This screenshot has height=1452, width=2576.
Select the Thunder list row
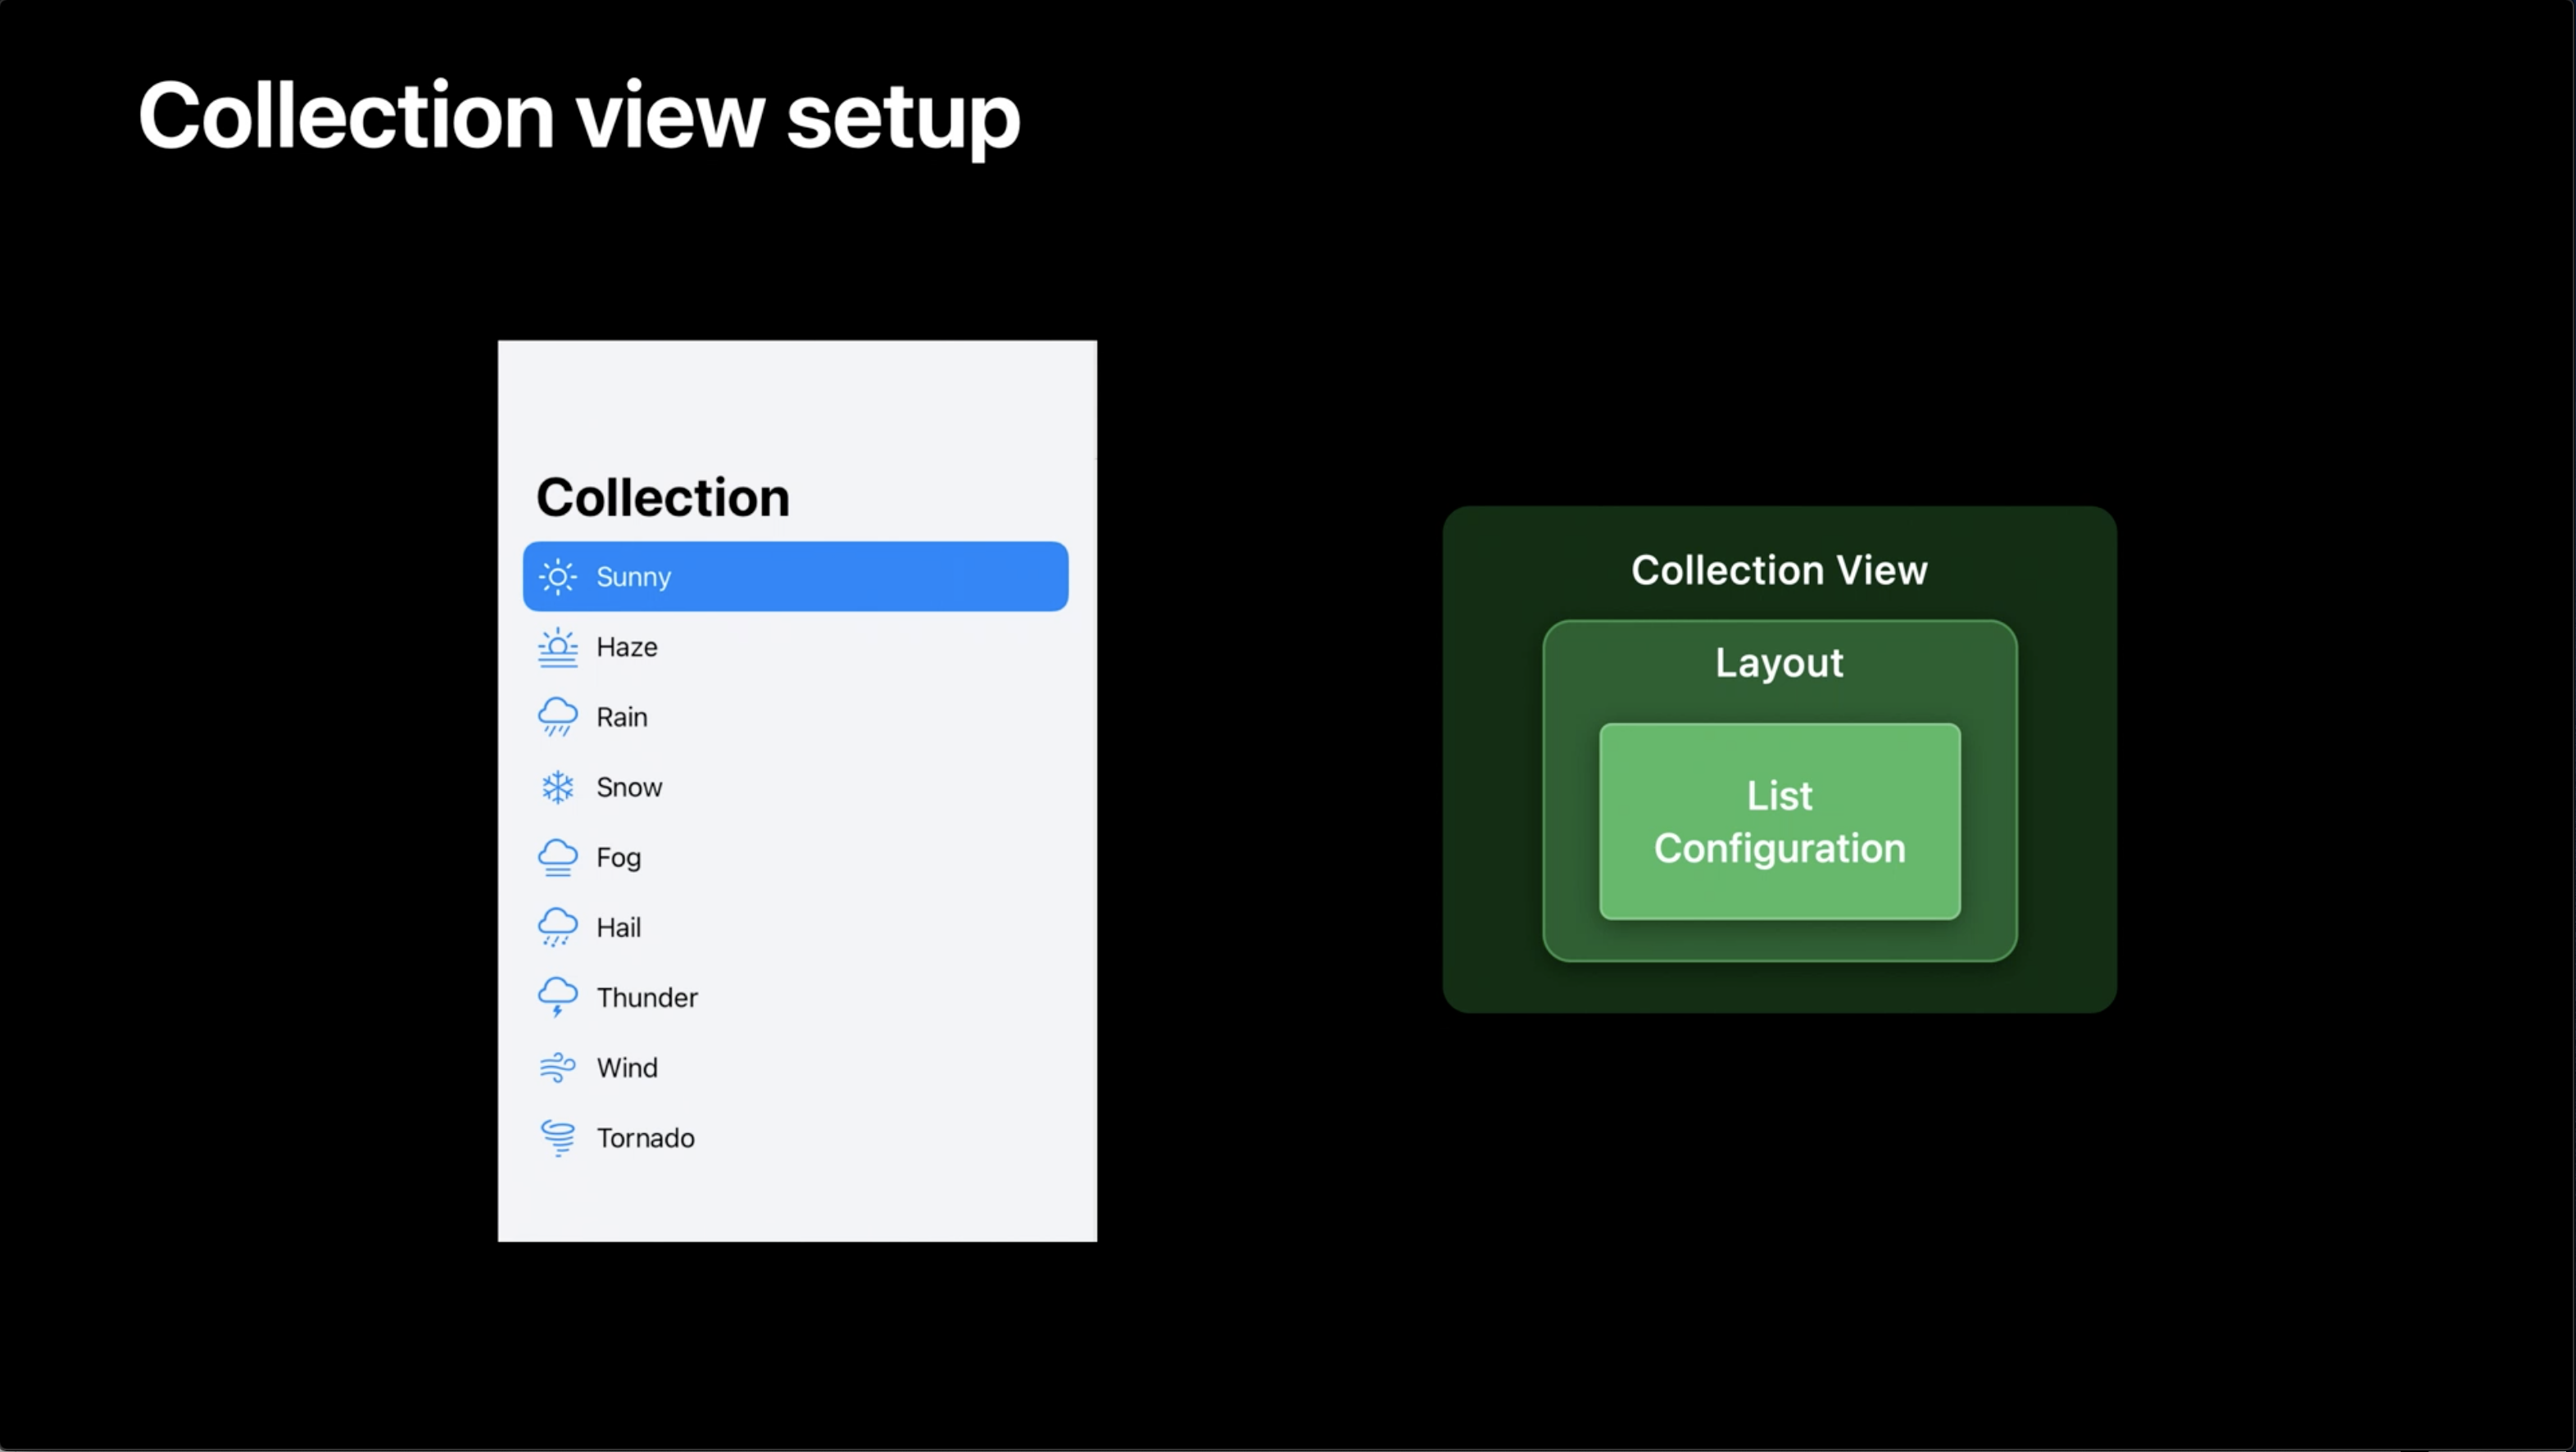click(x=796, y=997)
